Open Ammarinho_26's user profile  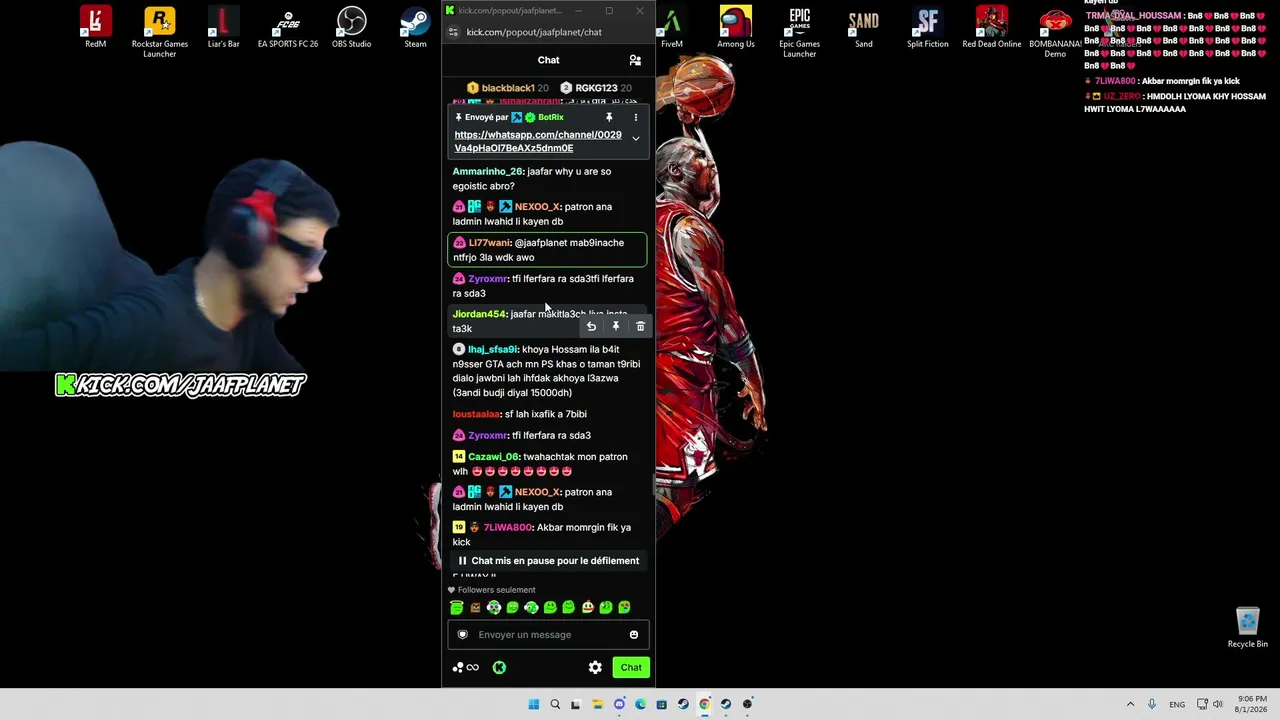488,171
